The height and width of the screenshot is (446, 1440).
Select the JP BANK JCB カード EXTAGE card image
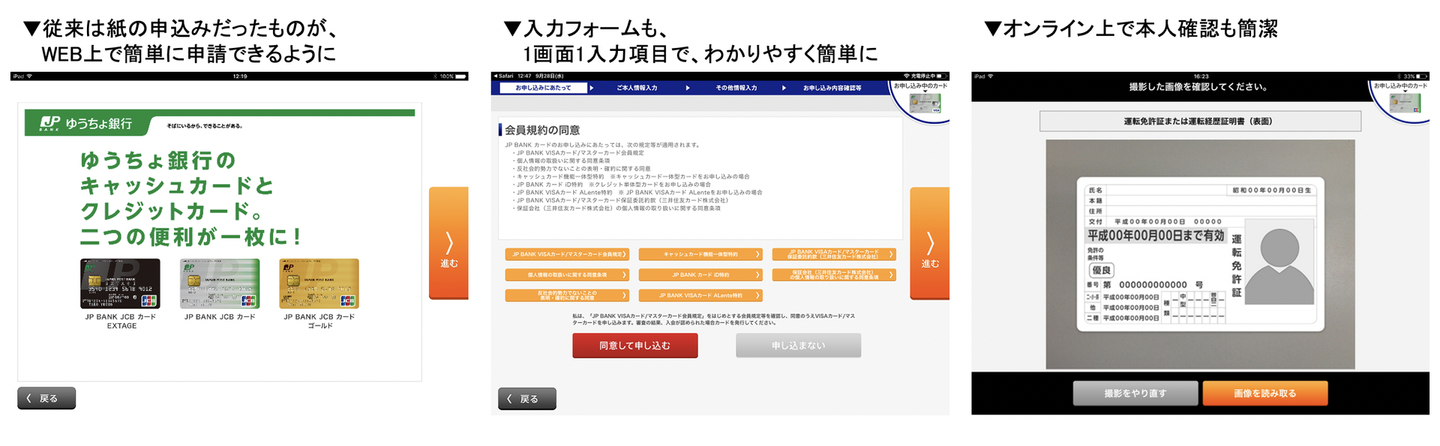[120, 283]
